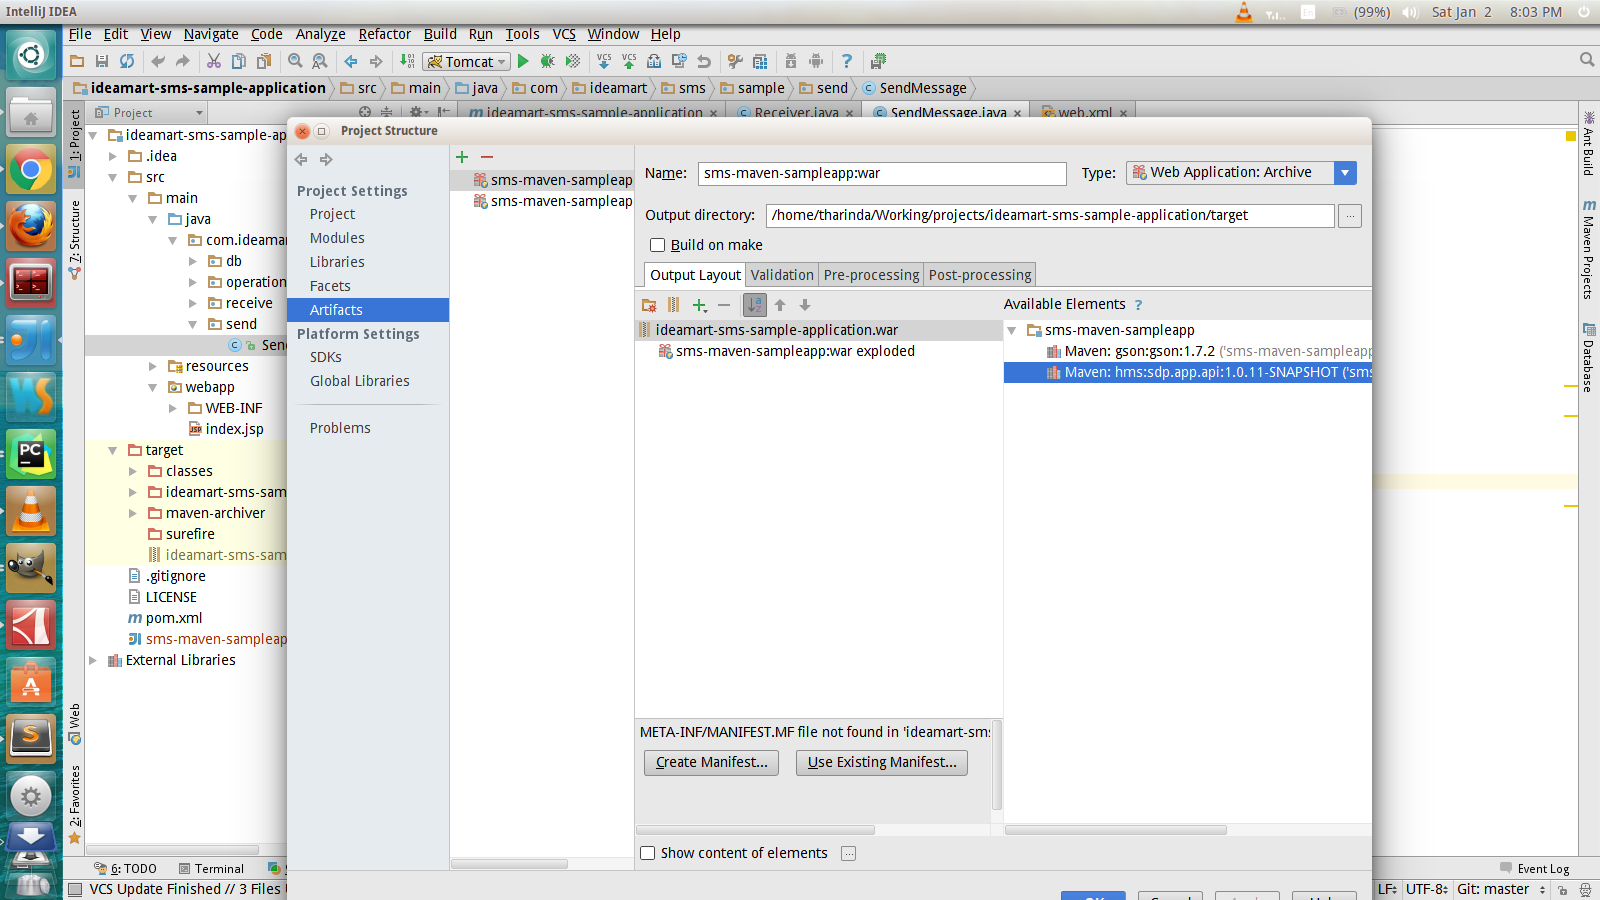Toggle alphabetical sorting of output elements
Image resolution: width=1600 pixels, height=900 pixels.
pos(754,305)
